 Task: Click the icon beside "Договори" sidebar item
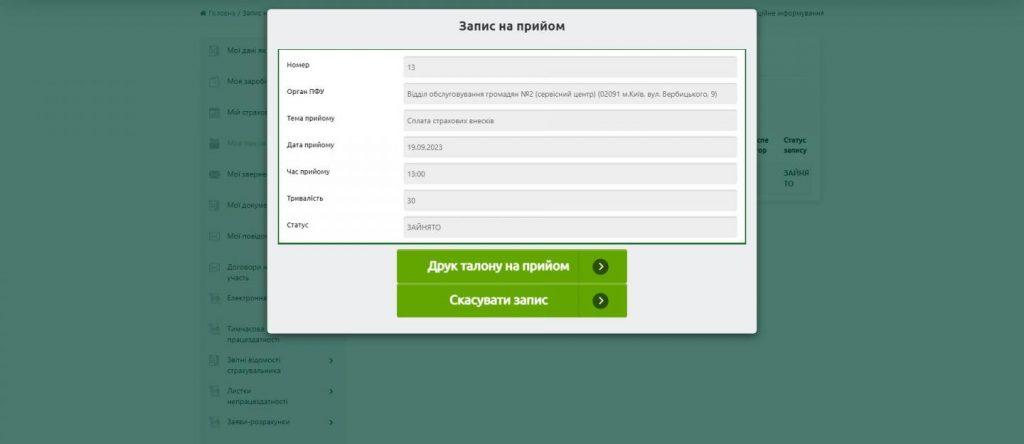(214, 268)
